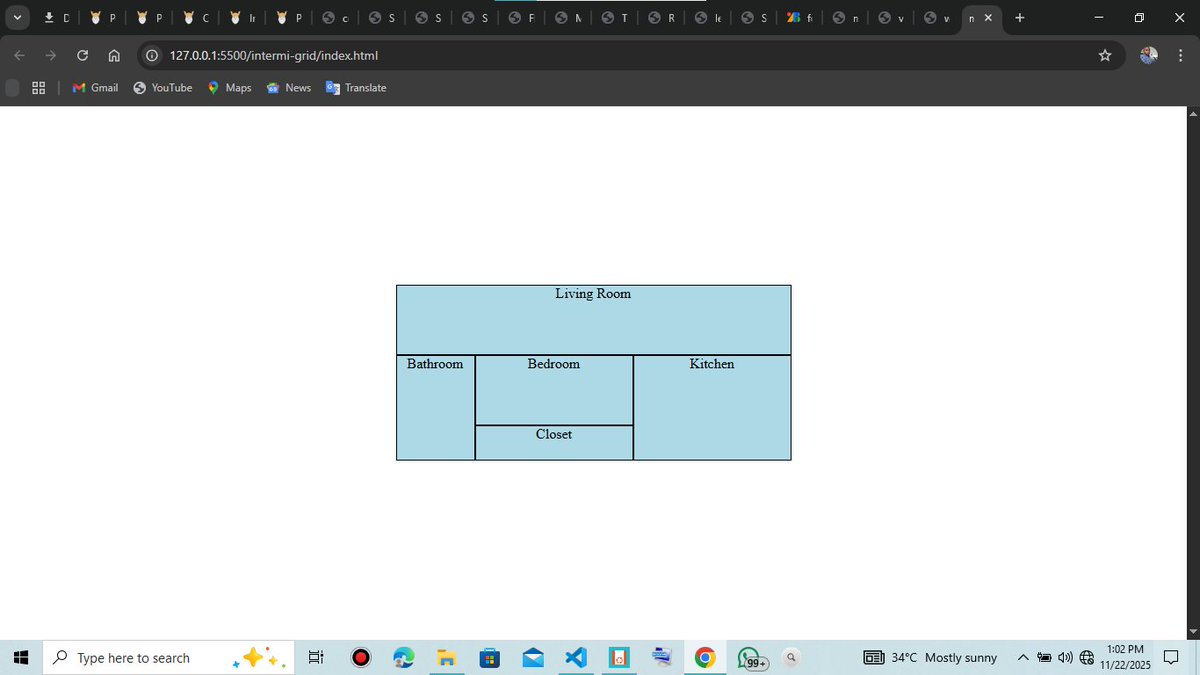Open the Downloads icon in the tab strip

coord(50,17)
